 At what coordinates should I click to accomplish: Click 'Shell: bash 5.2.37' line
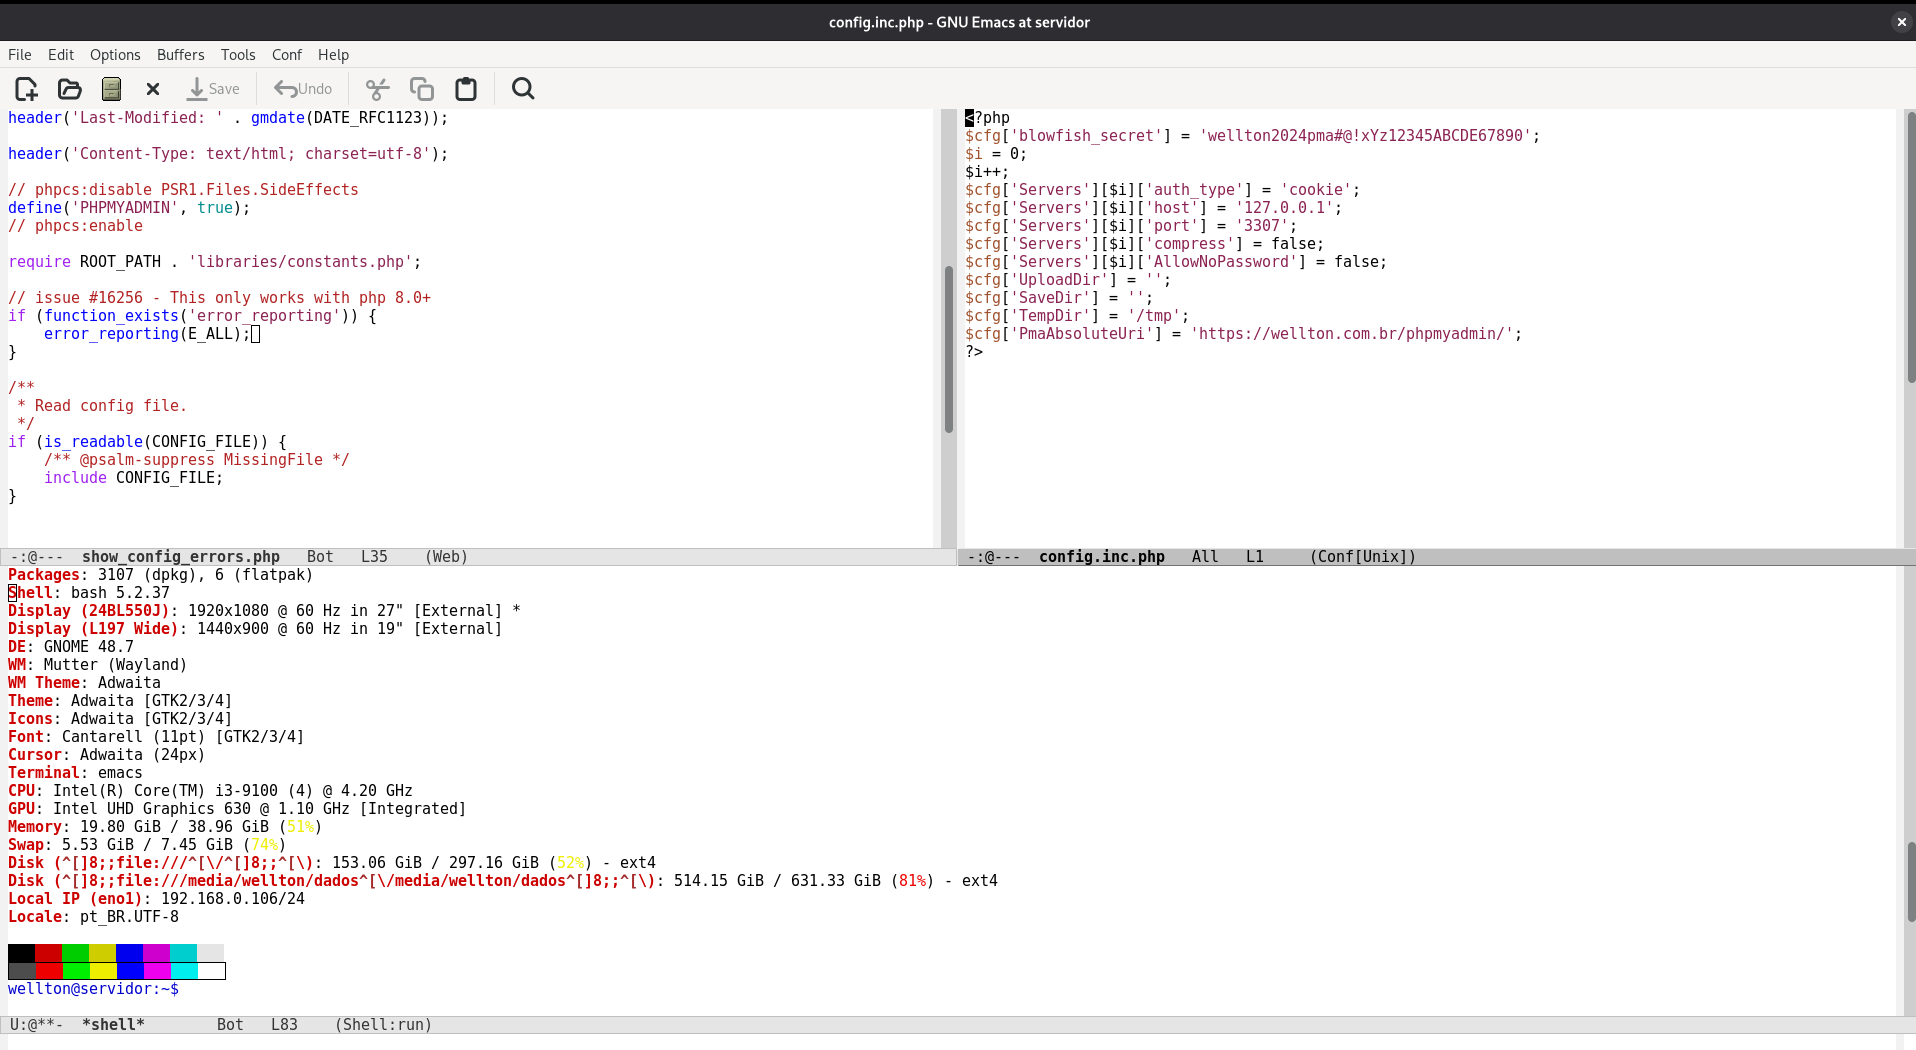point(89,593)
